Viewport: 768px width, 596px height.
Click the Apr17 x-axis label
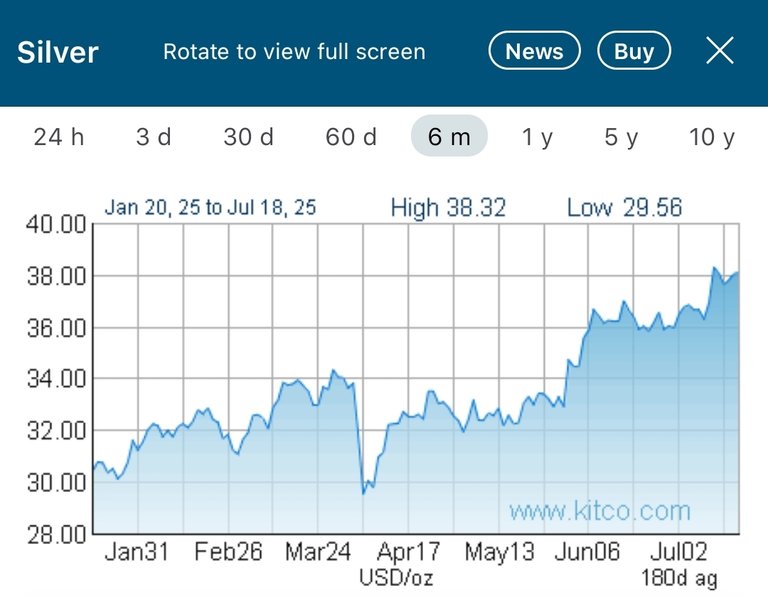[408, 552]
